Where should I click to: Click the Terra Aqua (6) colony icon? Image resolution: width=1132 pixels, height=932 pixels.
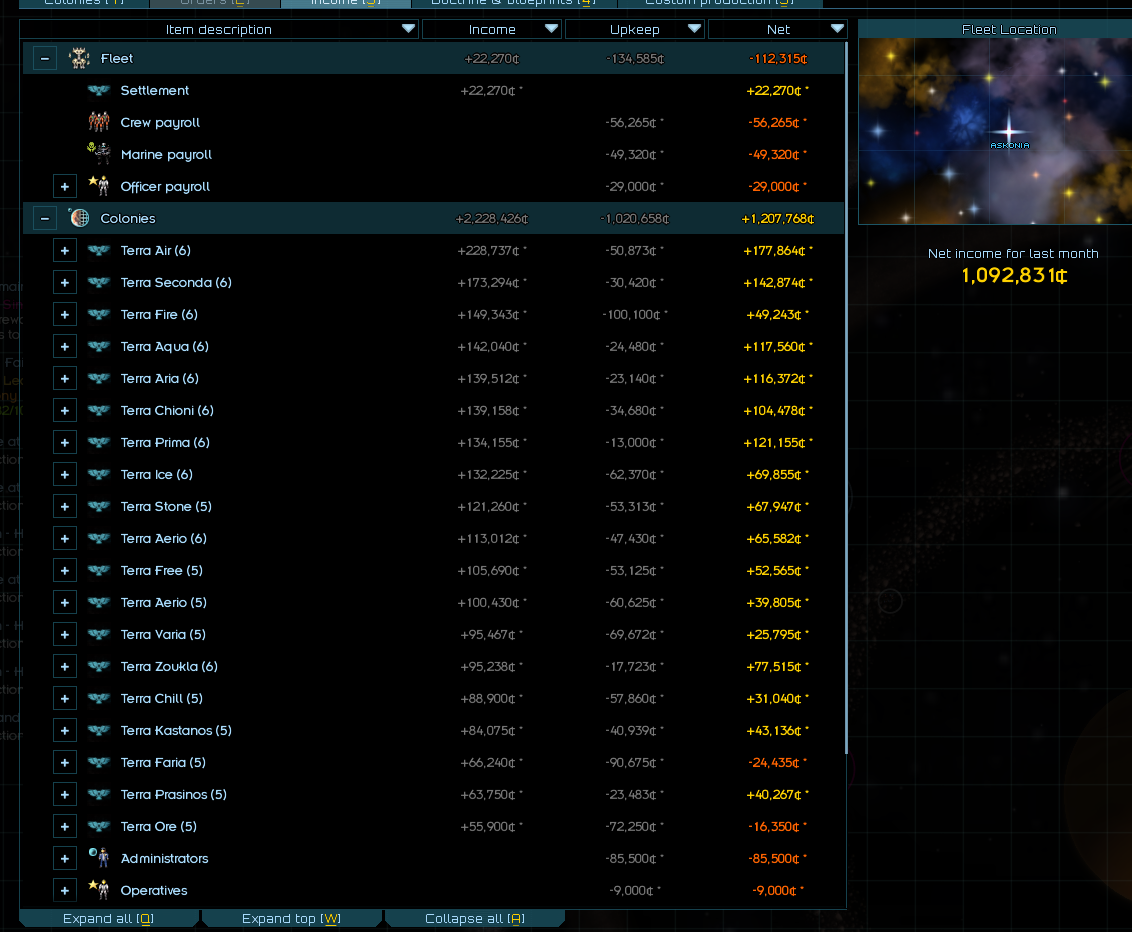point(99,347)
